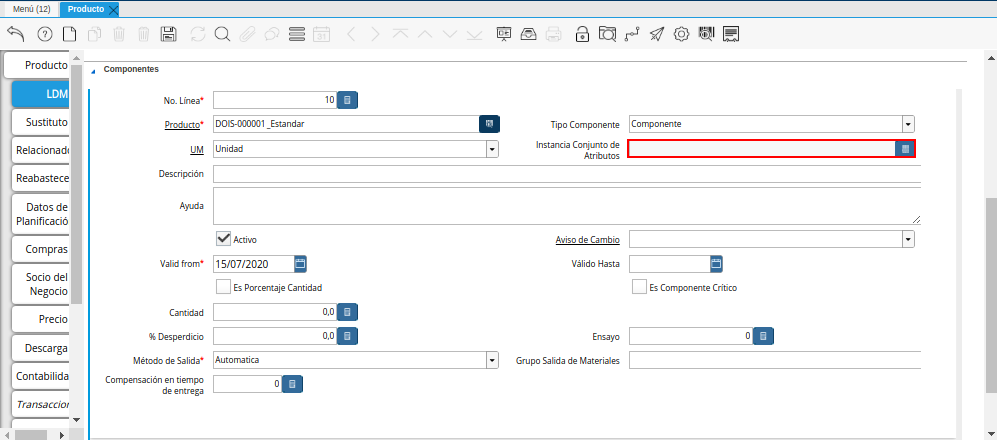Open the Compras side tab
Screen dimensions: 997x440
(41, 248)
